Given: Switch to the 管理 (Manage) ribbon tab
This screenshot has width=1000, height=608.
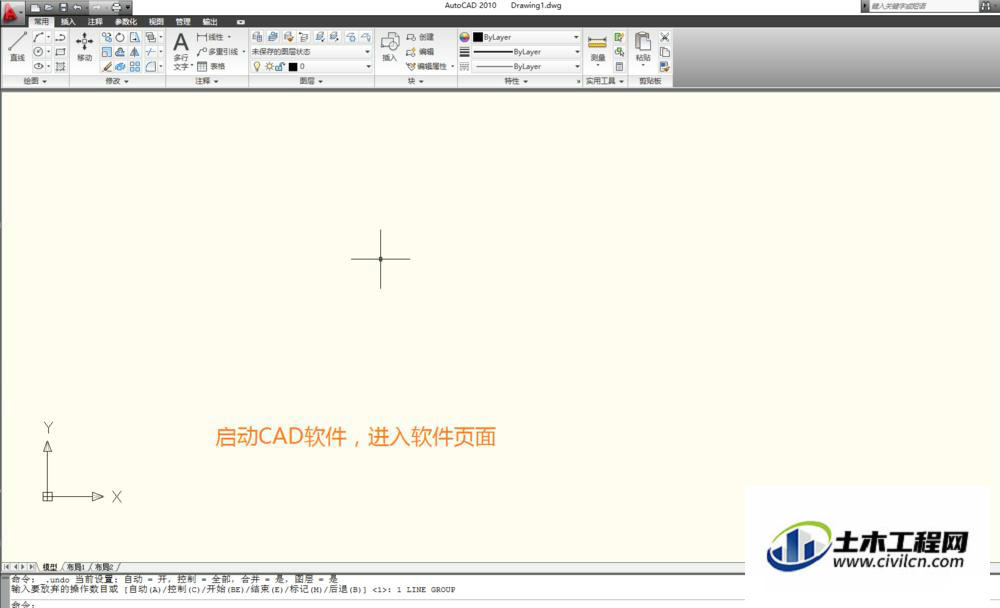Looking at the screenshot, I should pos(183,22).
